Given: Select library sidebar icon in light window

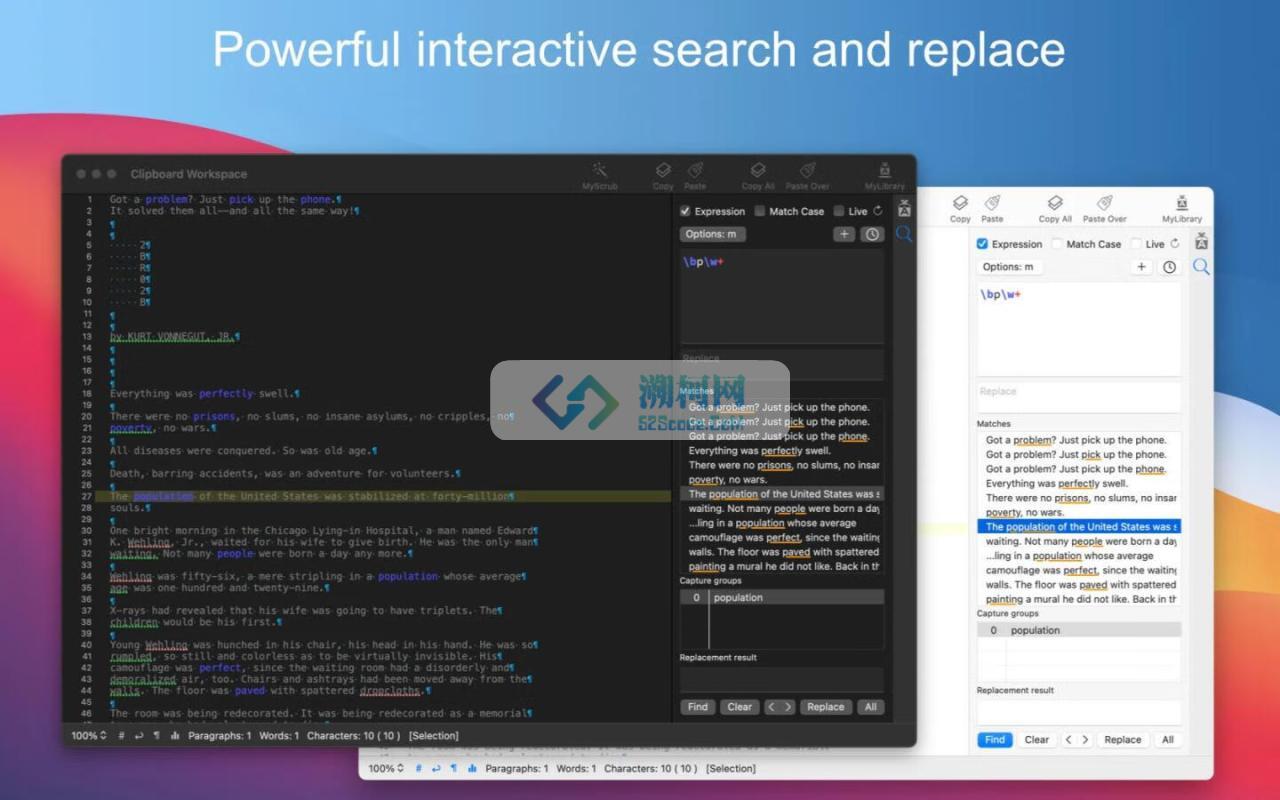Looking at the screenshot, I should pyautogui.click(x=1201, y=241).
